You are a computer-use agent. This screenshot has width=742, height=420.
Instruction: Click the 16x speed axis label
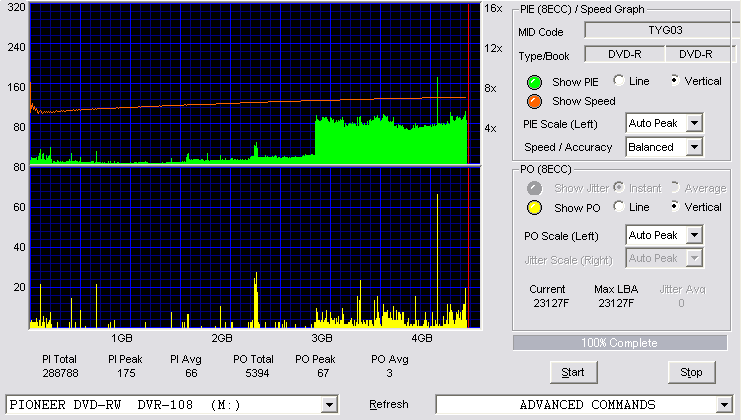pyautogui.click(x=493, y=9)
